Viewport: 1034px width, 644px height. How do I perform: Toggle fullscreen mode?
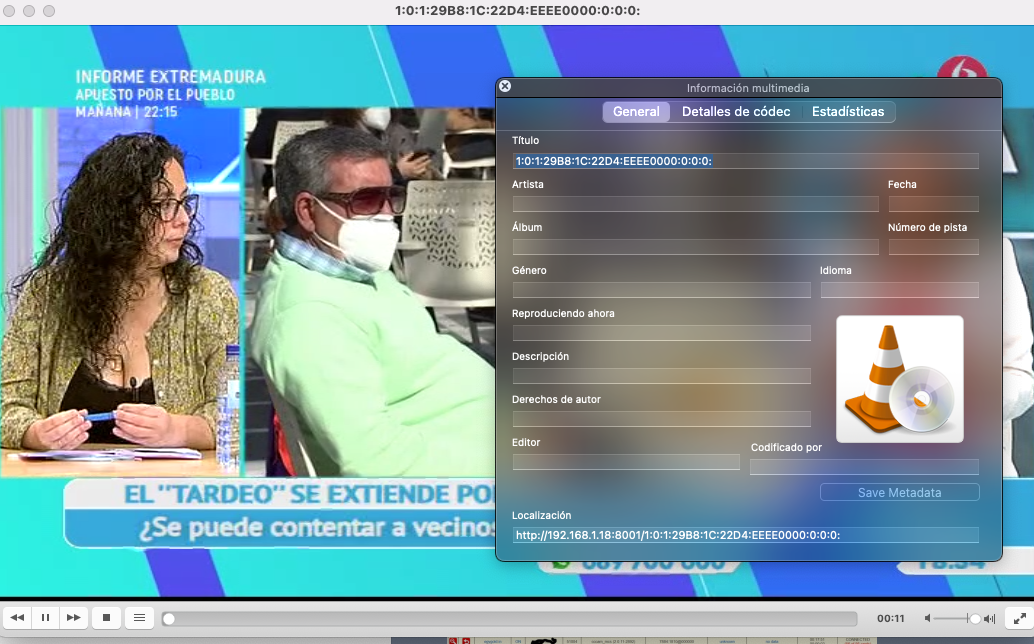(1018, 619)
